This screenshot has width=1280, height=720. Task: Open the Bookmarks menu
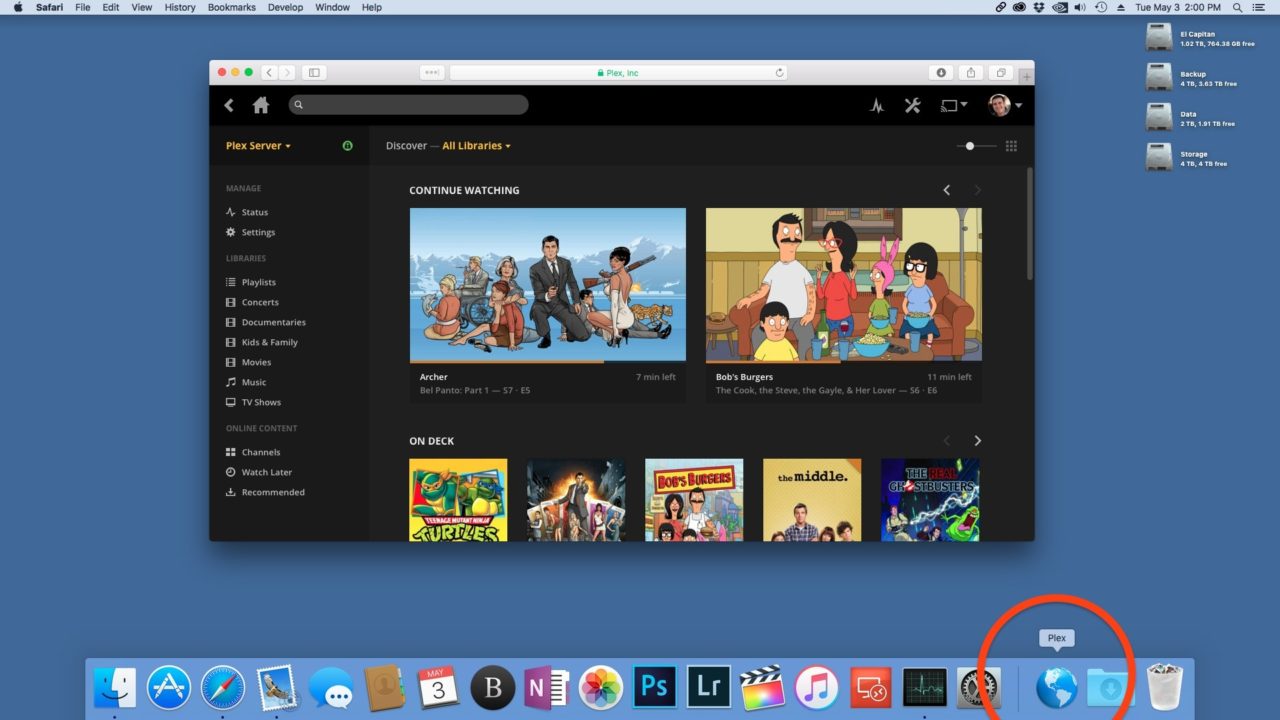(x=232, y=7)
